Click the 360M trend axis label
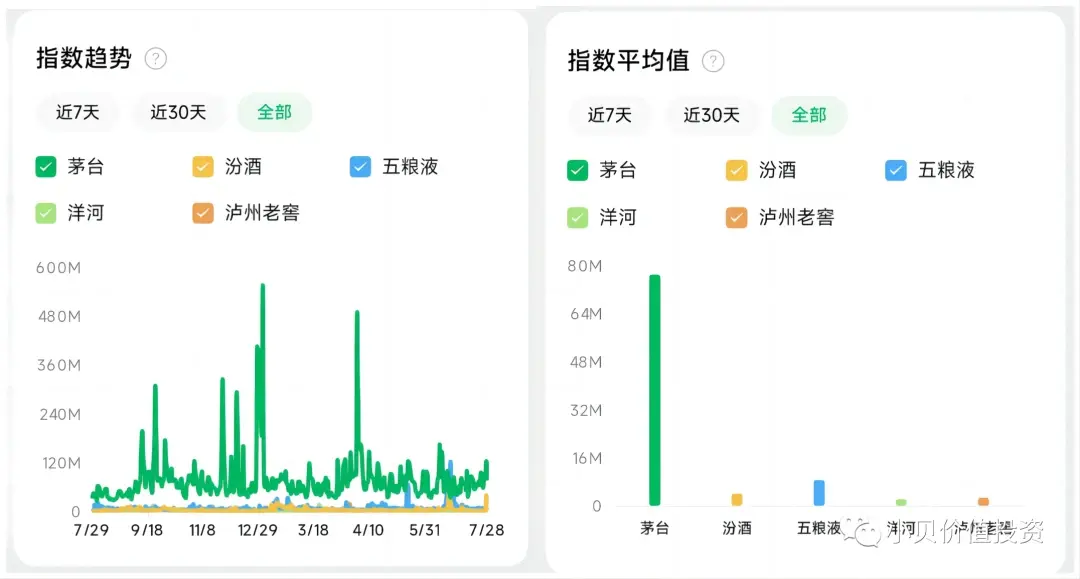This screenshot has height=579, width=1080. coord(59,366)
